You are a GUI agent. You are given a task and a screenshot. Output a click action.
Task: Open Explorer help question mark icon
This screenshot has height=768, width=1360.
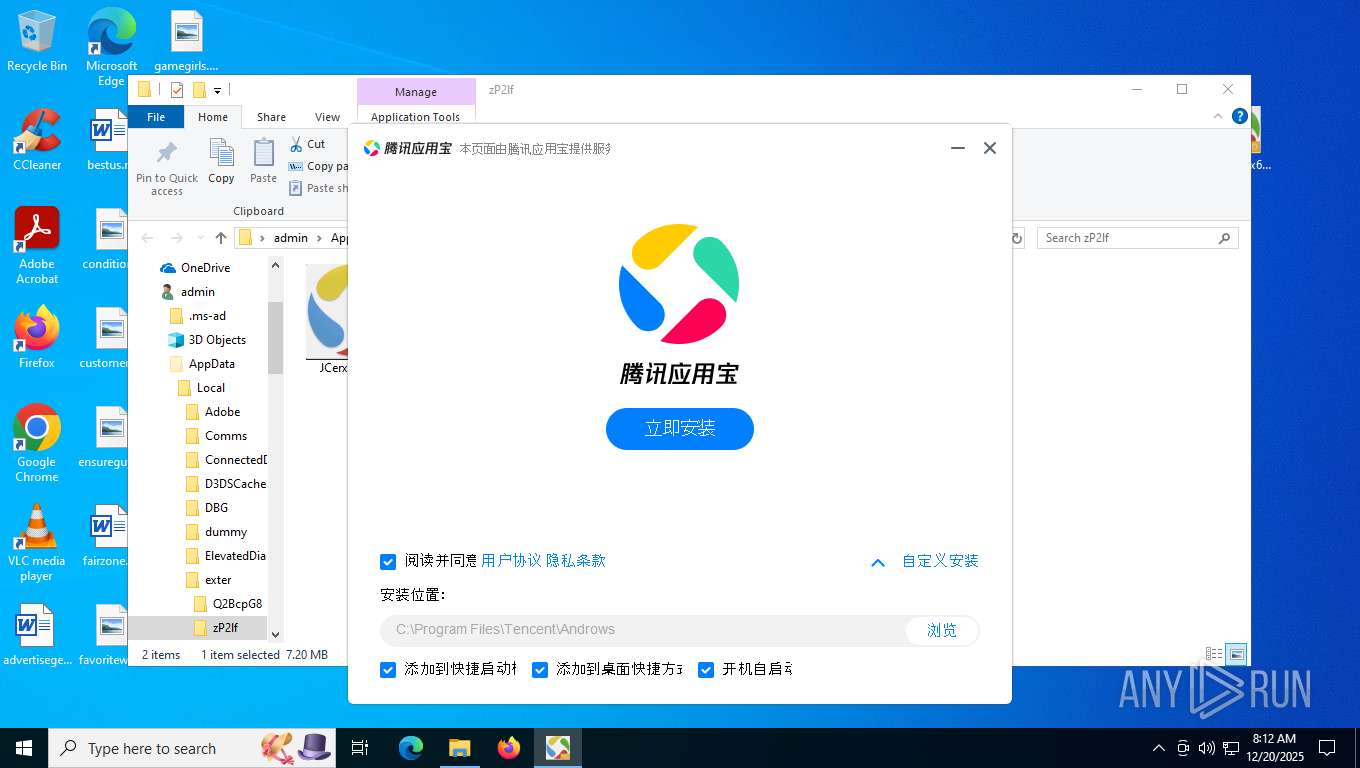(1239, 116)
